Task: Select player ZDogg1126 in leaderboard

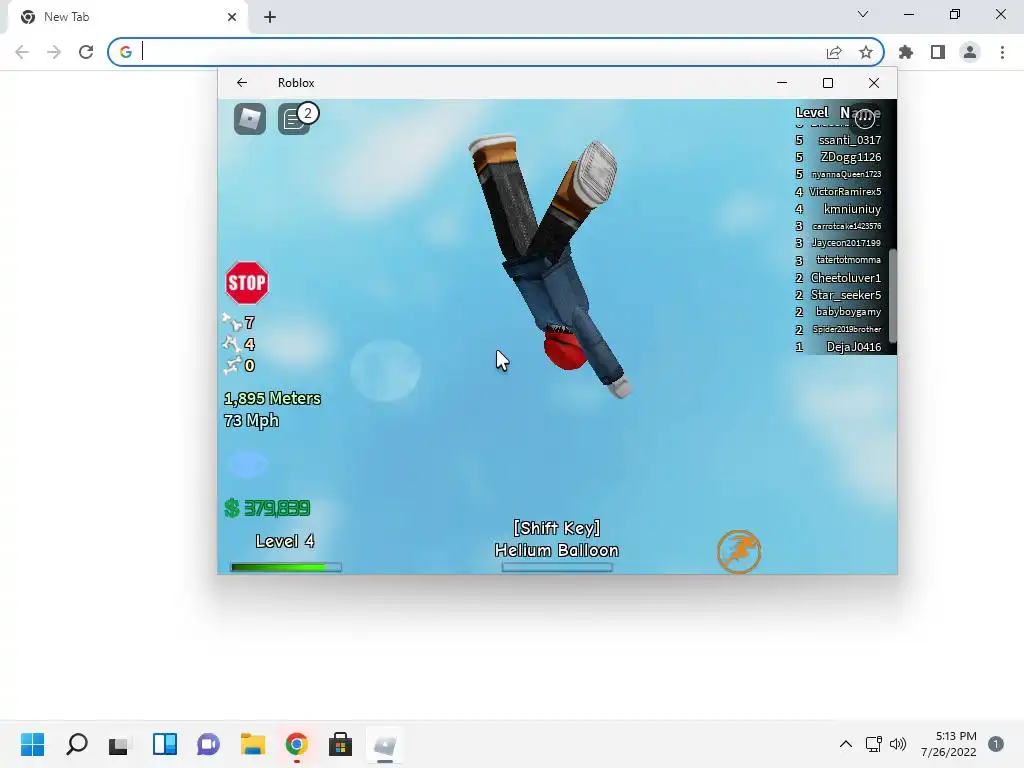Action: click(851, 157)
